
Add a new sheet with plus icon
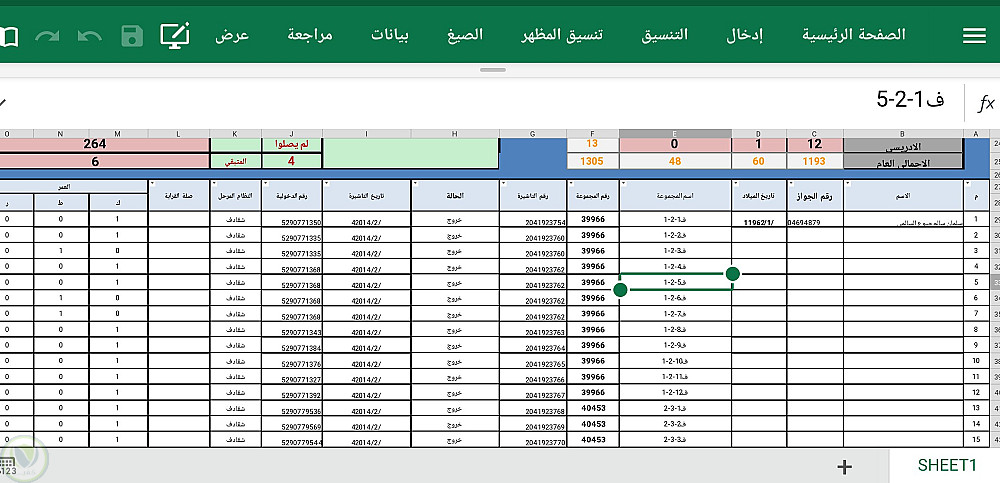(844, 467)
